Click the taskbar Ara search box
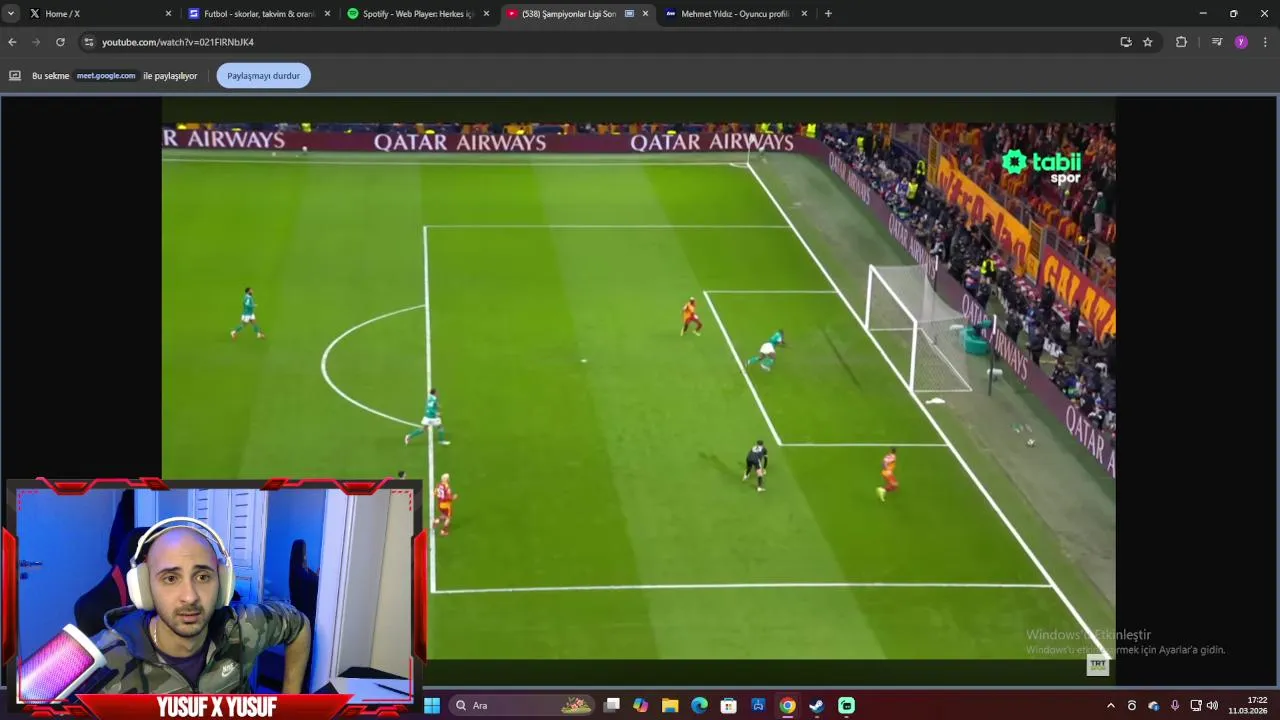This screenshot has height=720, width=1280. (522, 705)
